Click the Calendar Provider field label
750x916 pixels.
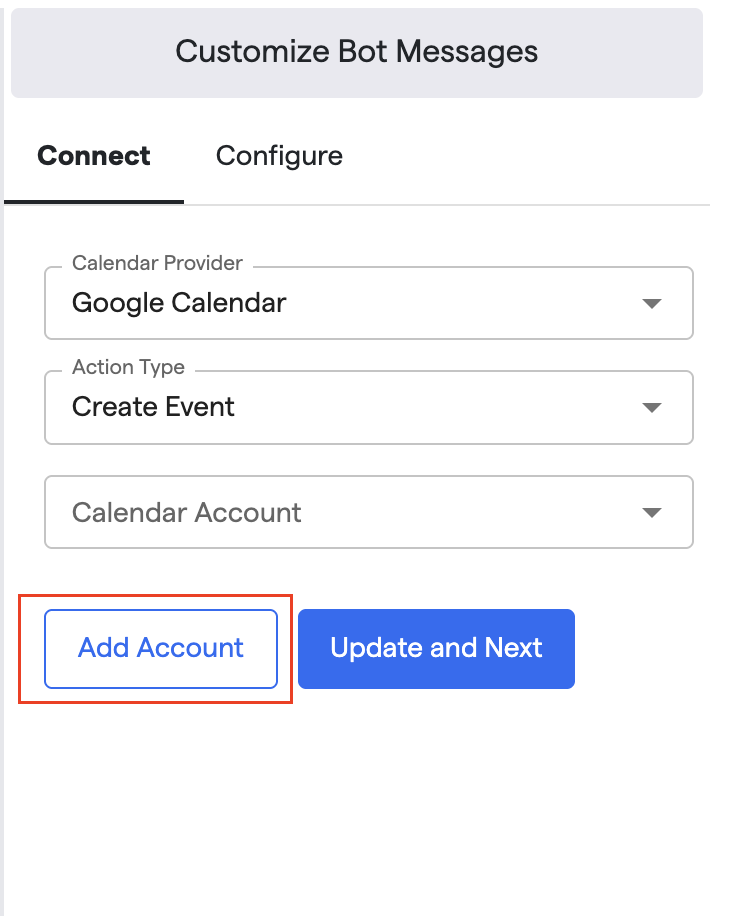pos(157,263)
